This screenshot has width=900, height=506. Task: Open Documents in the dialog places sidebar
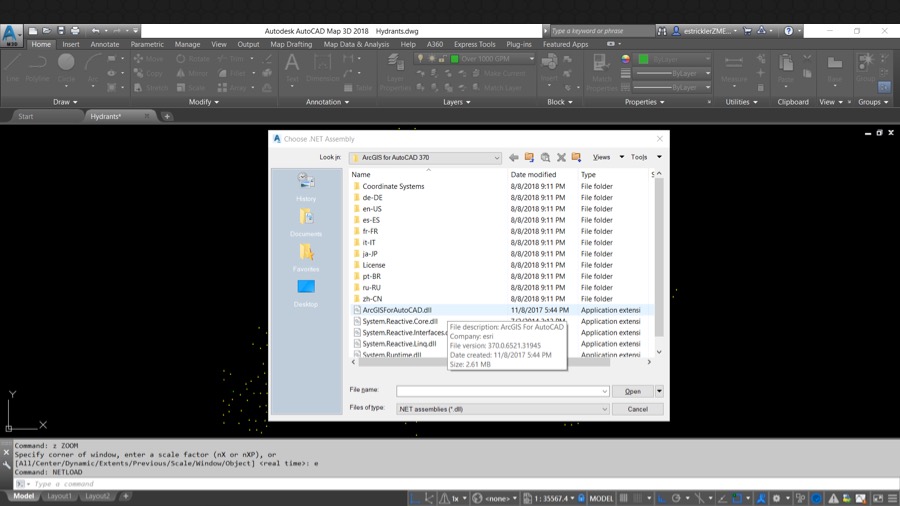click(x=306, y=222)
